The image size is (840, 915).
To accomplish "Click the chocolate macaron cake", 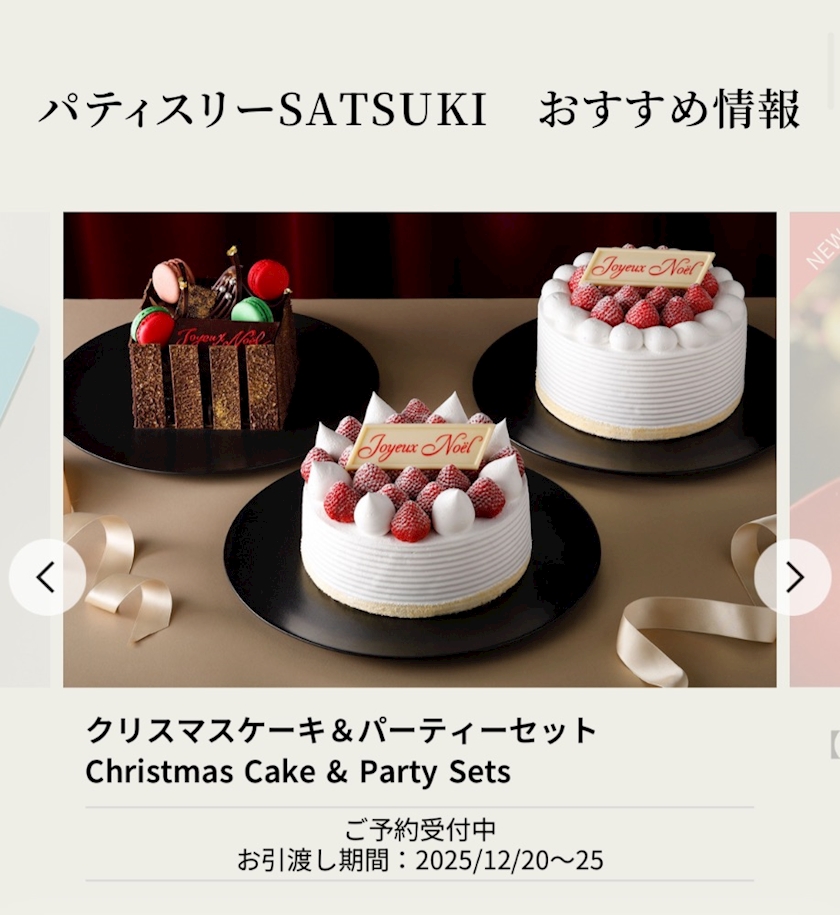I will point(213,341).
